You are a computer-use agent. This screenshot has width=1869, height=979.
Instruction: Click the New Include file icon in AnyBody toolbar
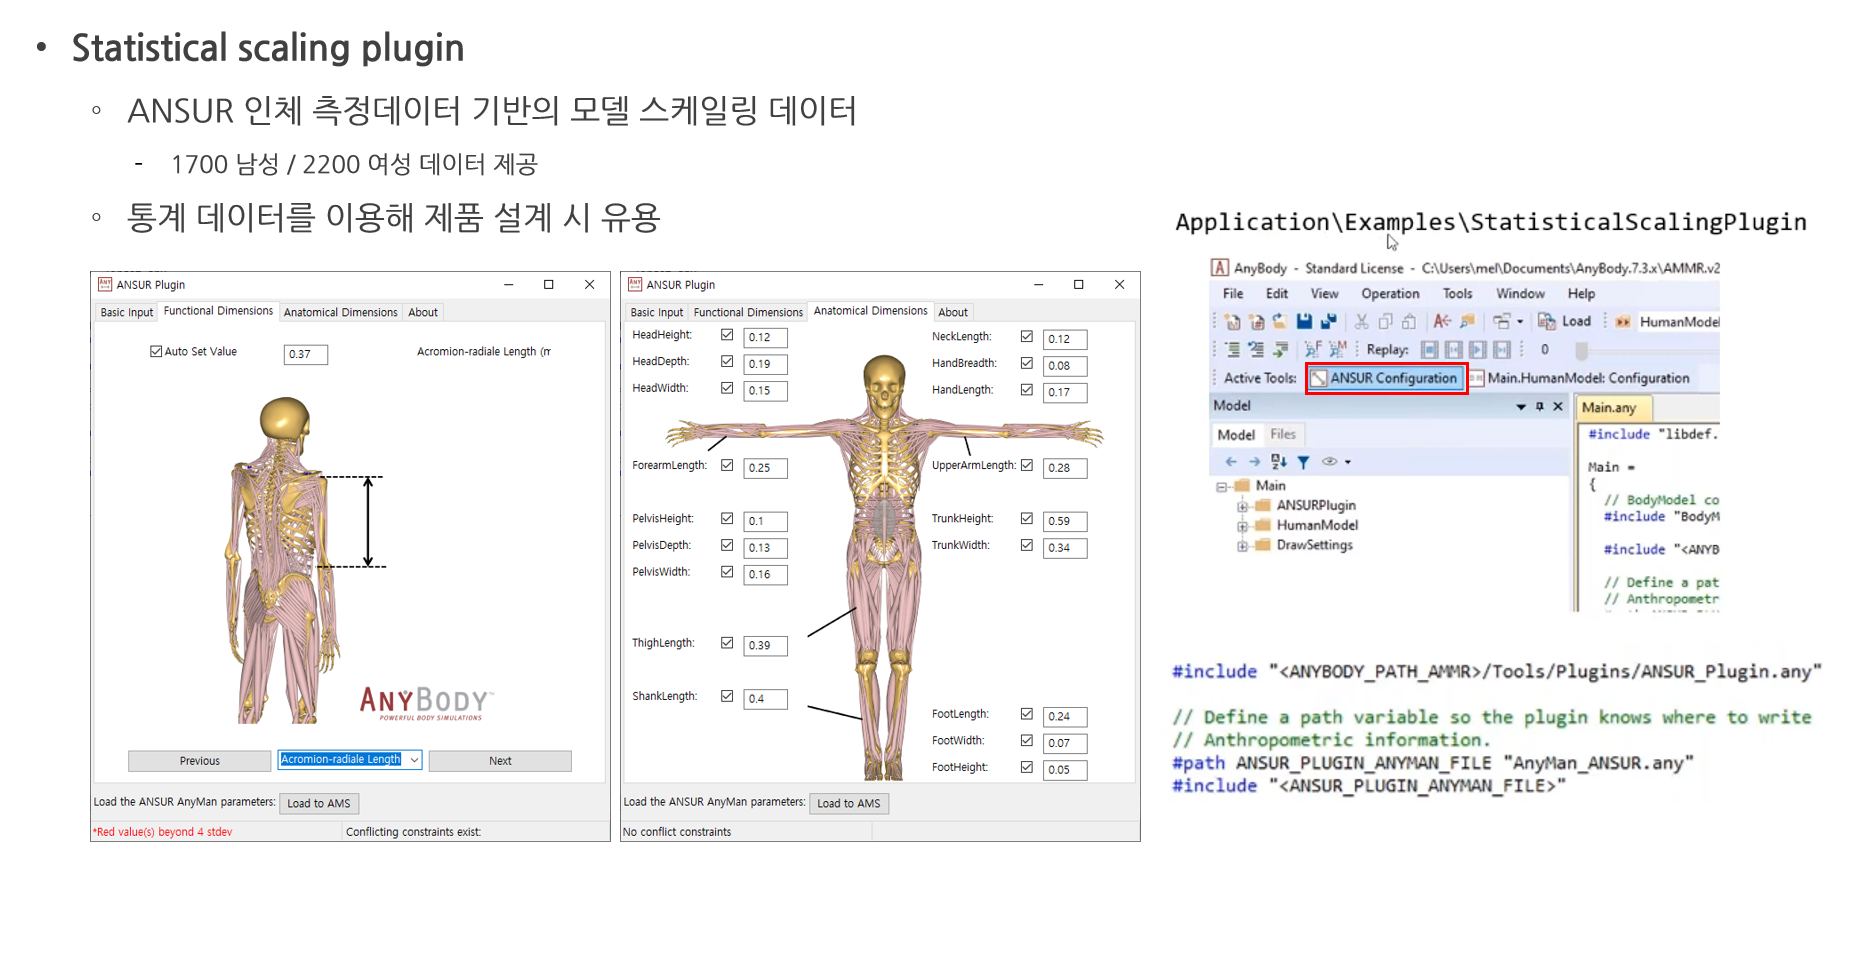[x=1257, y=322]
